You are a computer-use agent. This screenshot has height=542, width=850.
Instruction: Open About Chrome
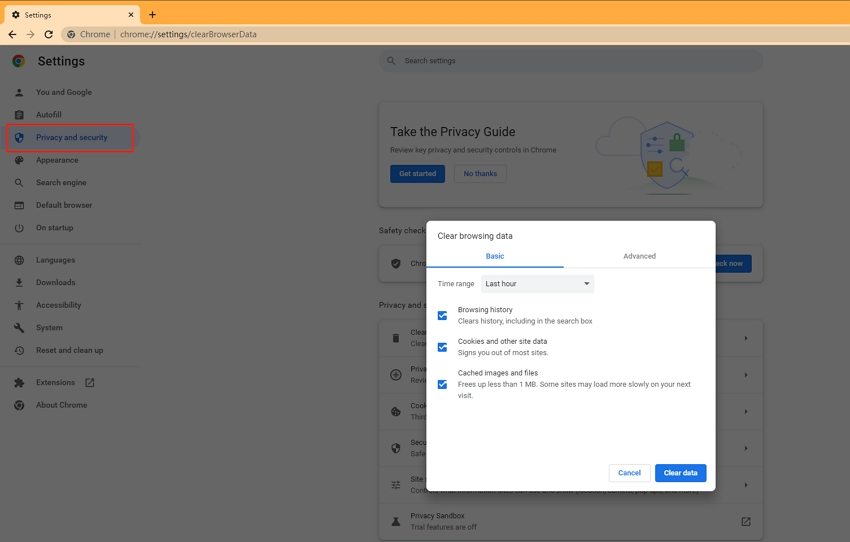[61, 405]
